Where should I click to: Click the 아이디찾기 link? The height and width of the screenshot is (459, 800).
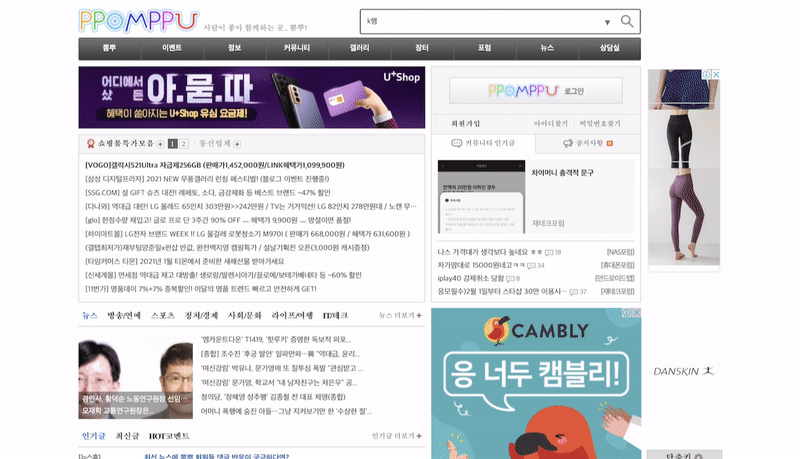[x=551, y=123]
